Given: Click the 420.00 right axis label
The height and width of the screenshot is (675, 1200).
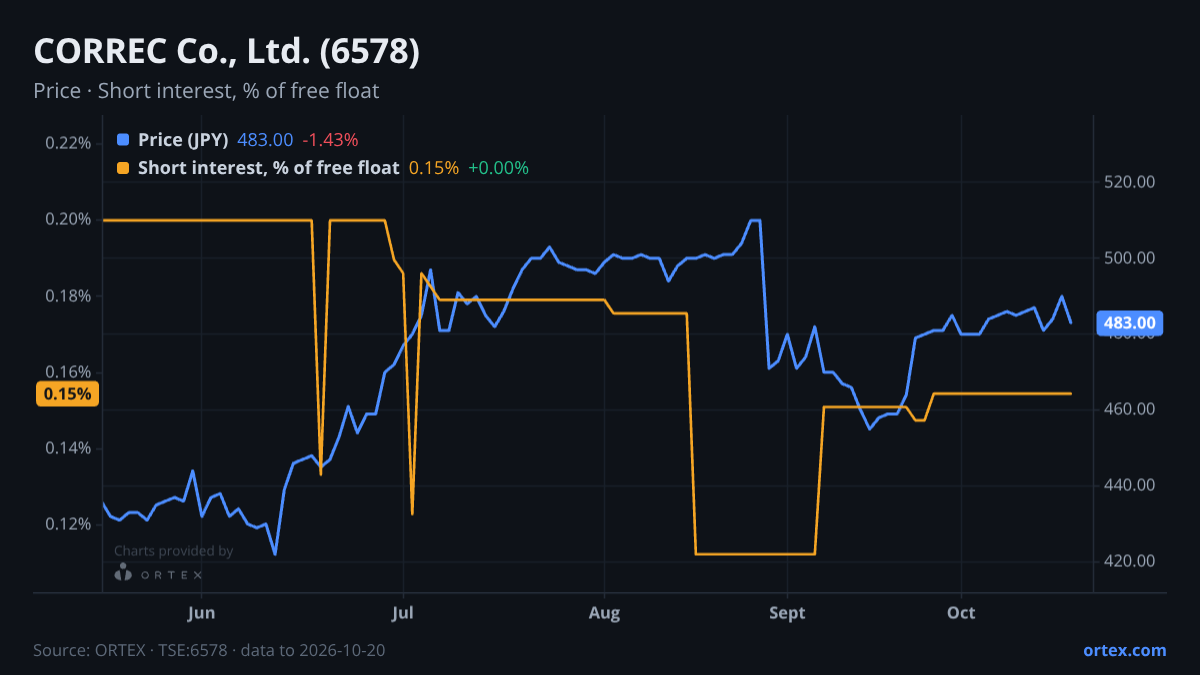Looking at the screenshot, I should pos(1130,561).
